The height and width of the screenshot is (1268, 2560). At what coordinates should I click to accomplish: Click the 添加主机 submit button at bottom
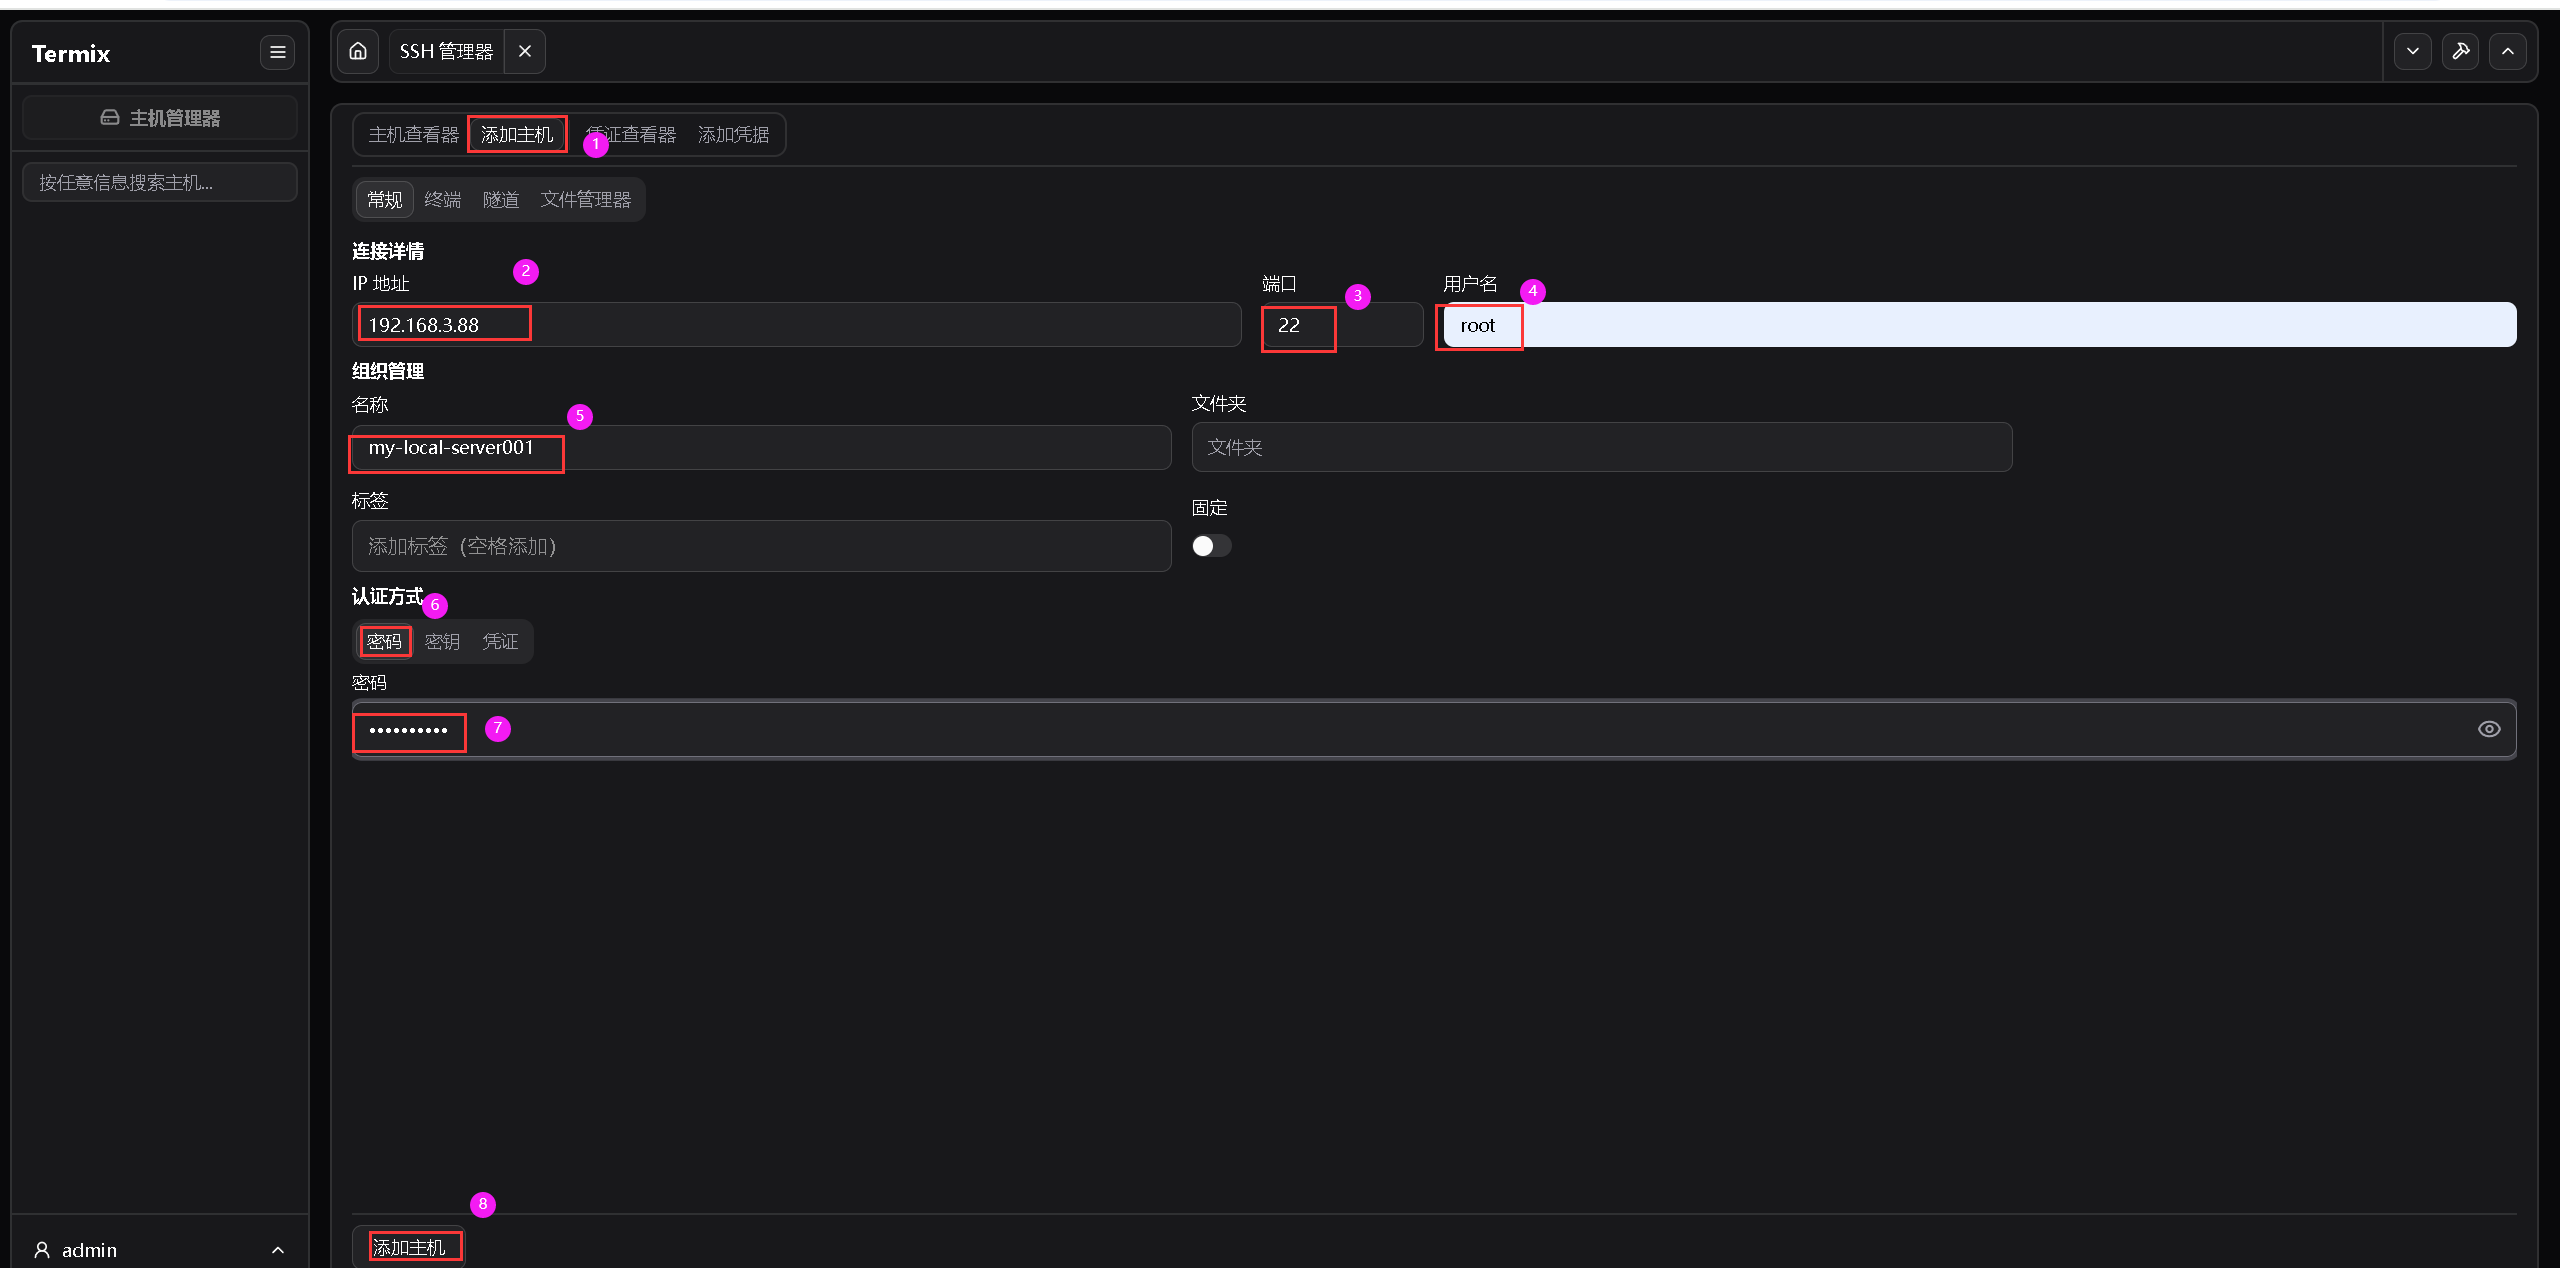pyautogui.click(x=409, y=1247)
